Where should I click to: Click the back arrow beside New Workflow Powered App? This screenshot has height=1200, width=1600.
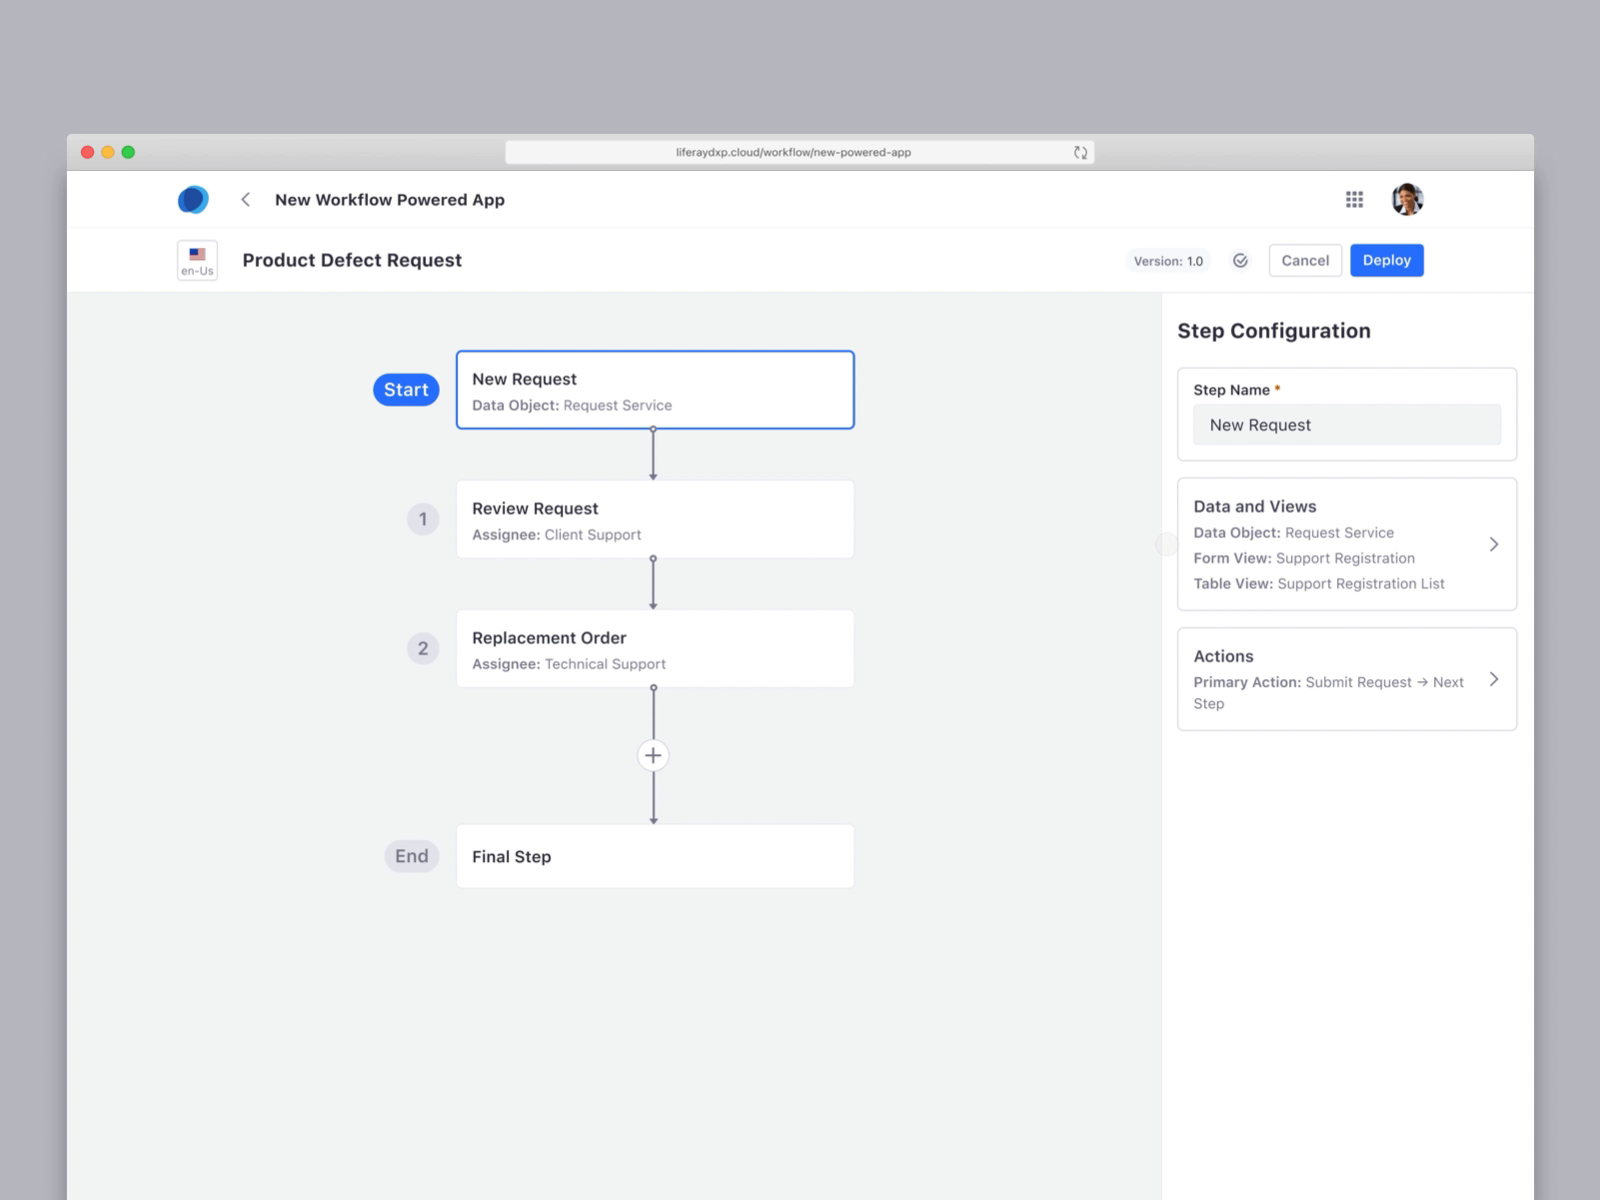coord(246,199)
